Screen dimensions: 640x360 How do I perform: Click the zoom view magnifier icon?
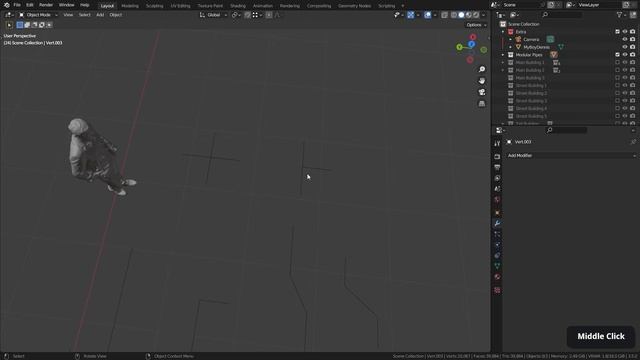482,69
